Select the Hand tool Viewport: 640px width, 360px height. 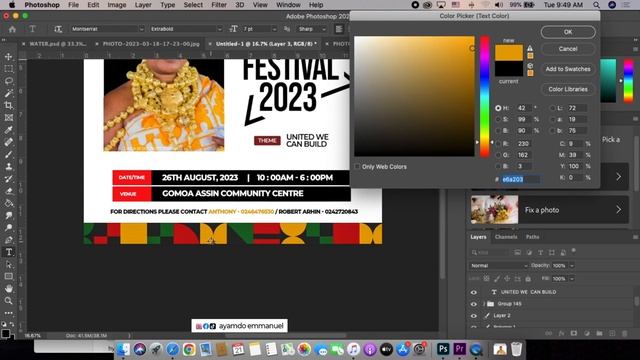[8, 289]
